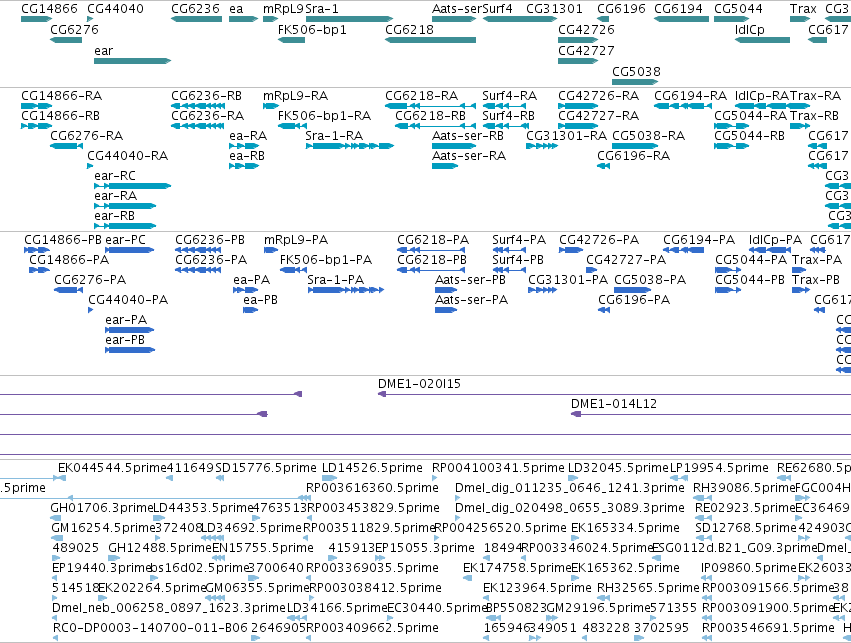Screen dimensions: 851x643
Task: Select the Aats-ser-RB transcript label
Action: [467, 136]
